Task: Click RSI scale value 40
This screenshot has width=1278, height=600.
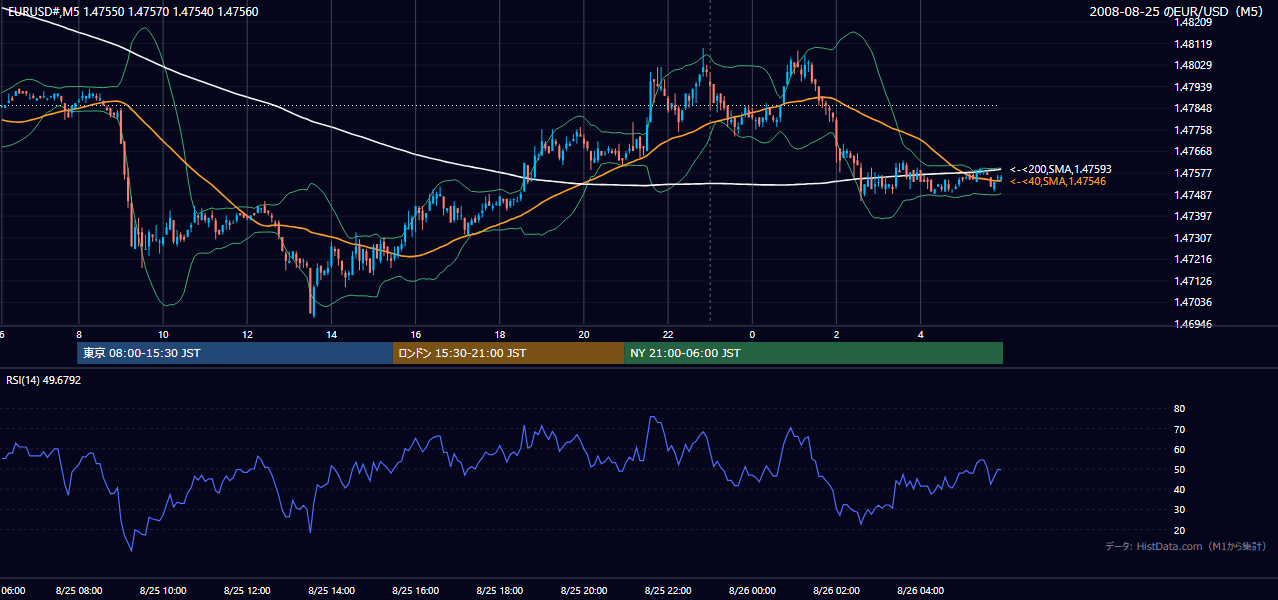Action: click(x=1179, y=489)
